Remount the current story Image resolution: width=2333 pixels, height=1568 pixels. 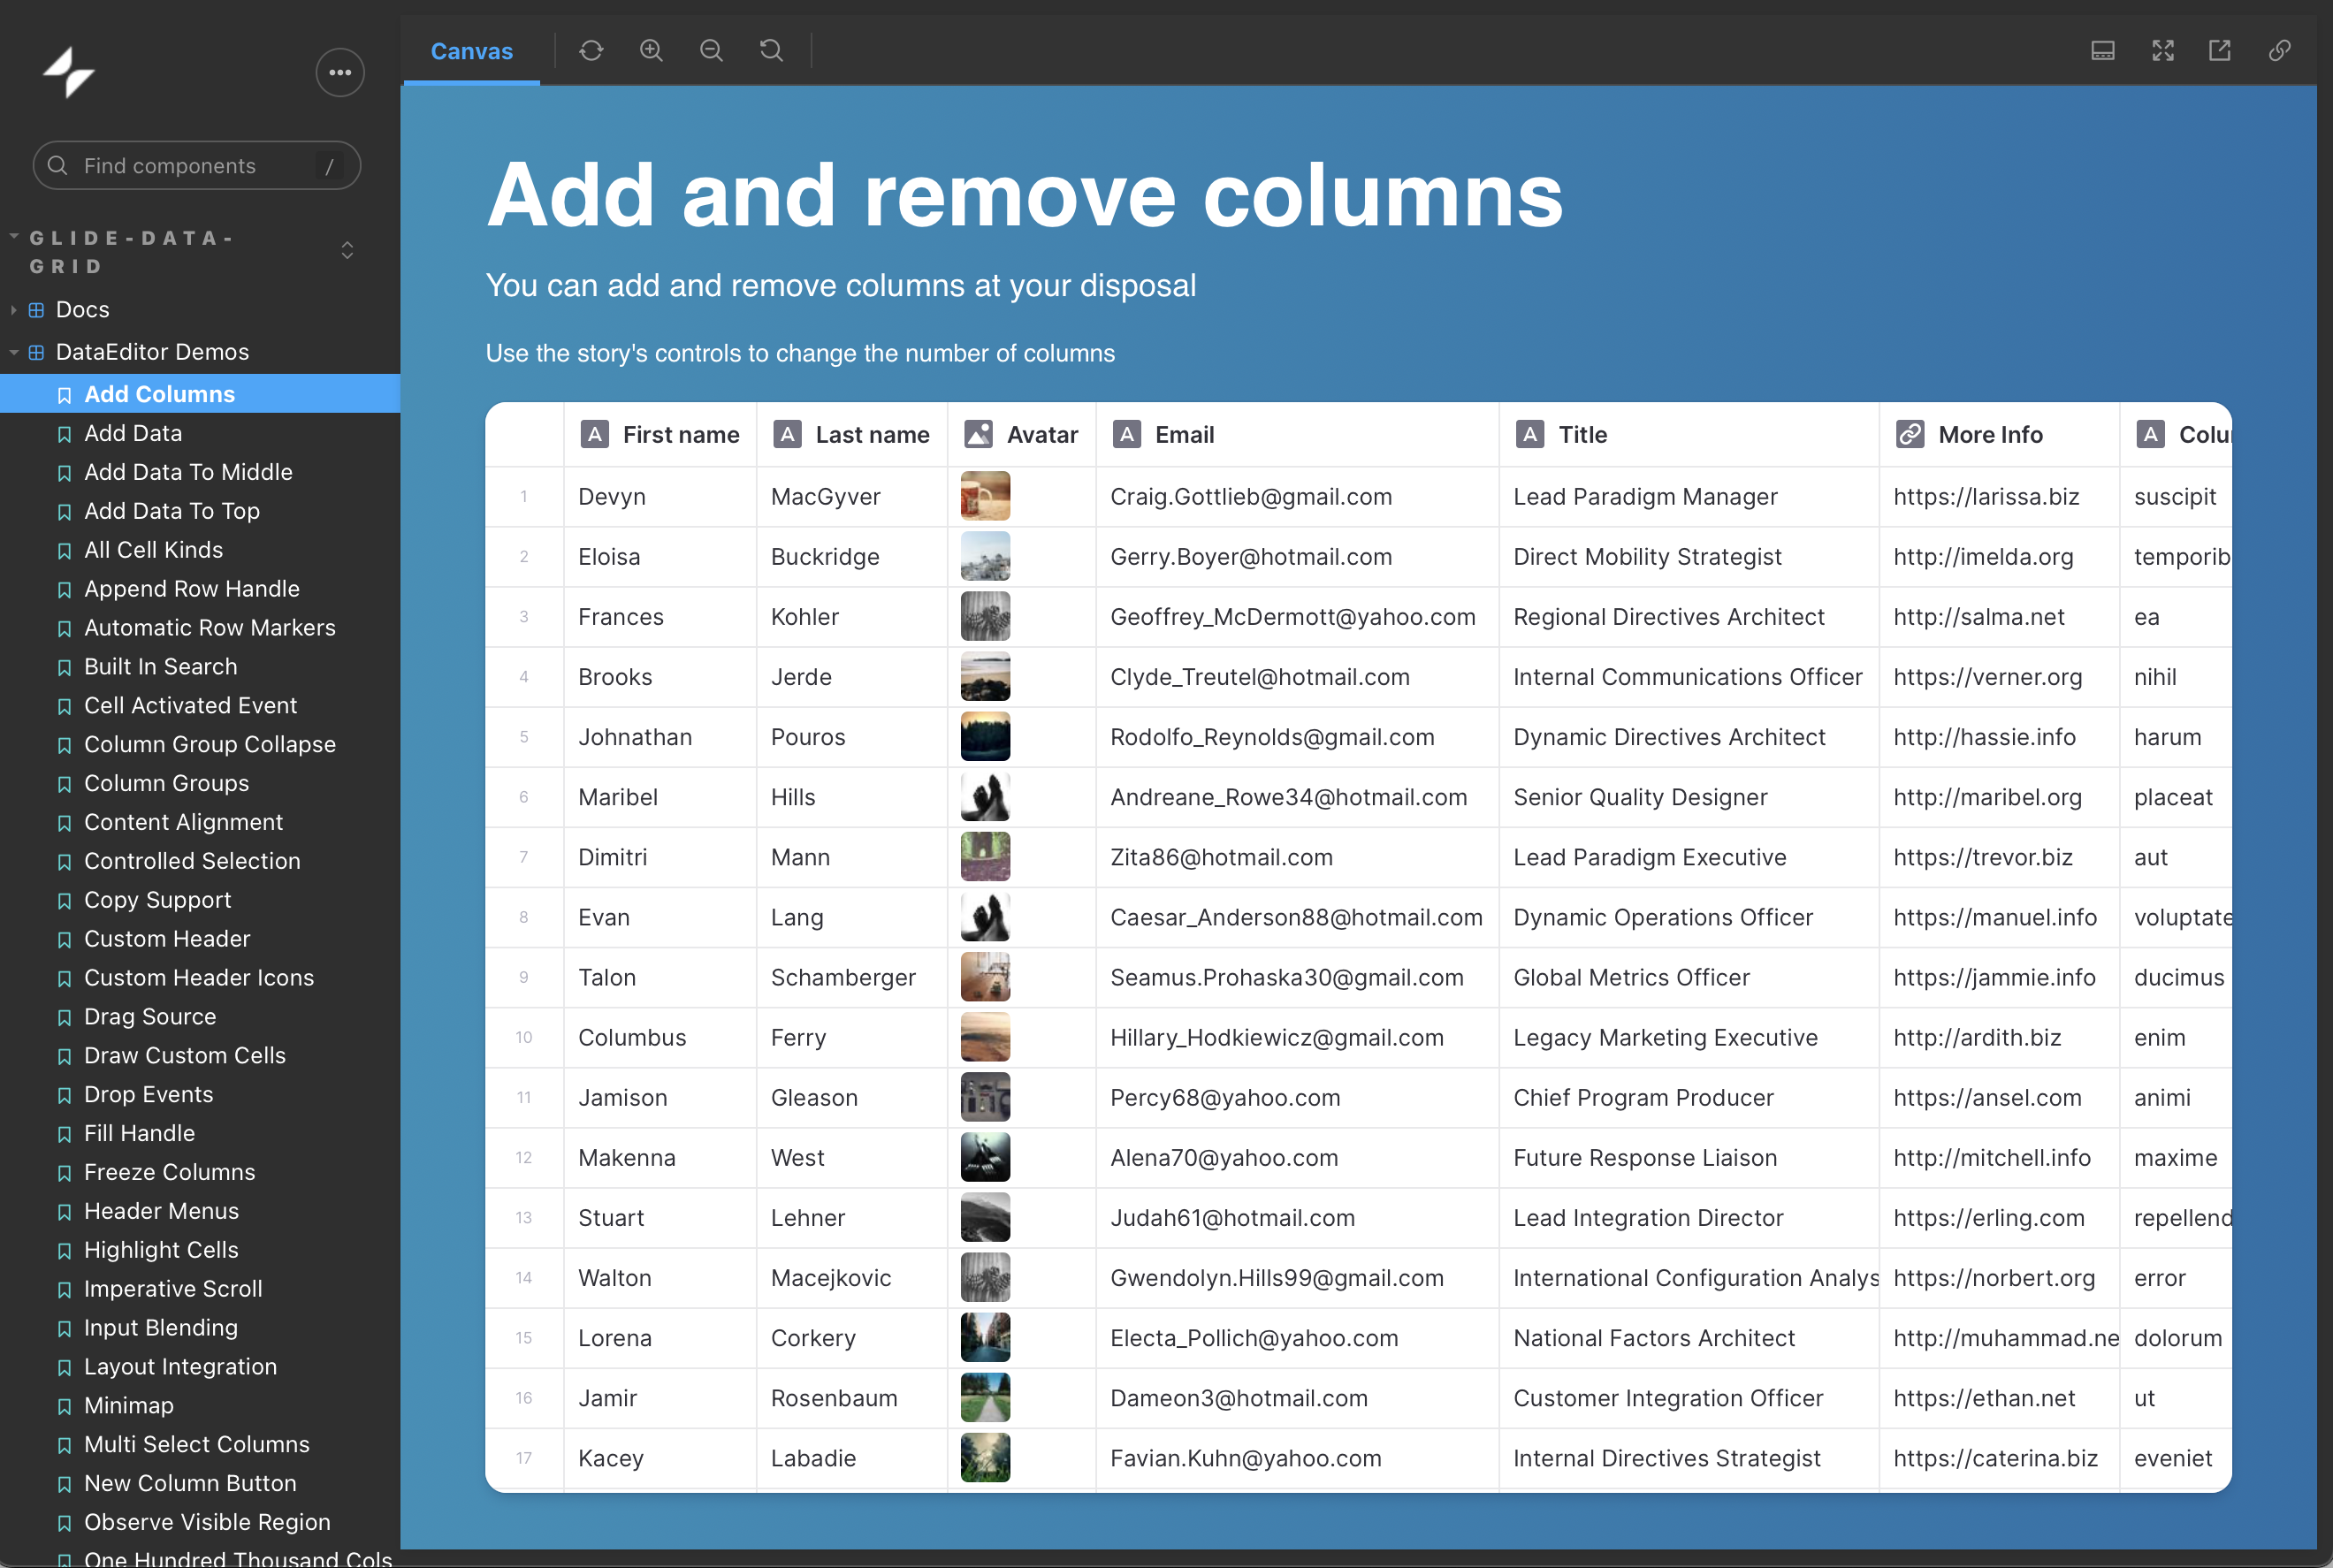[591, 50]
